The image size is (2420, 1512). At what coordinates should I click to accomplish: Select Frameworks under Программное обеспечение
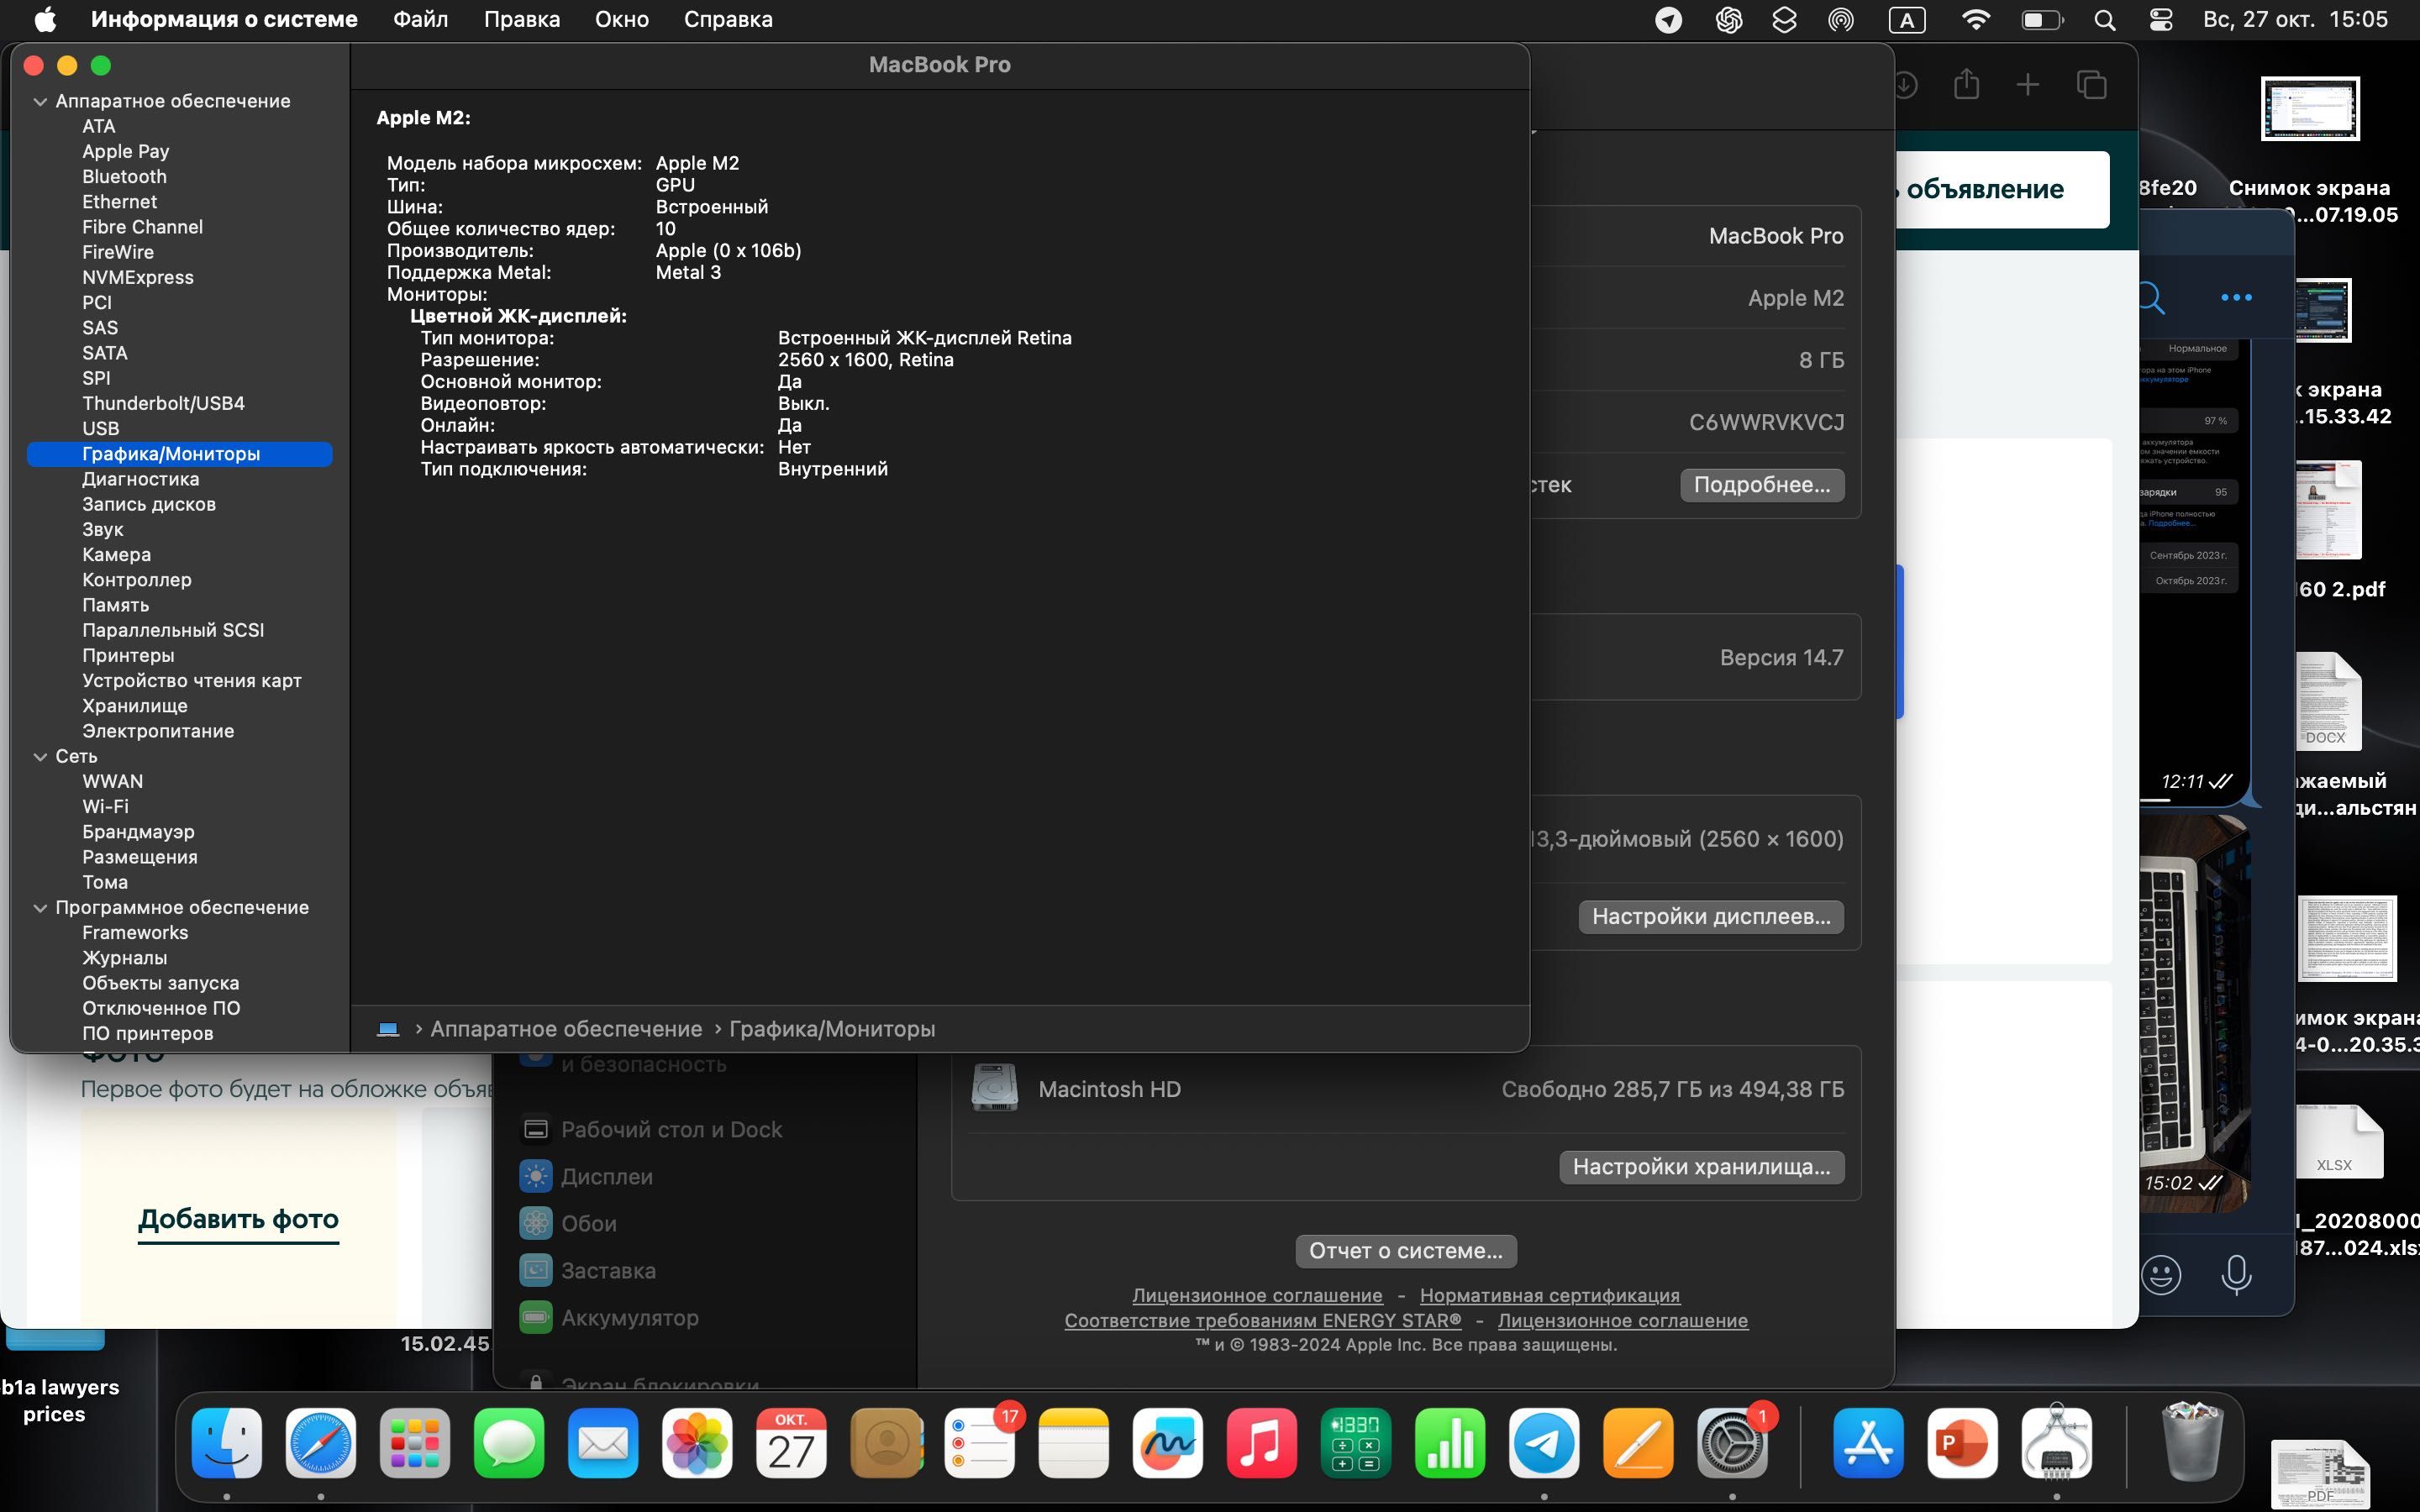[x=135, y=932]
